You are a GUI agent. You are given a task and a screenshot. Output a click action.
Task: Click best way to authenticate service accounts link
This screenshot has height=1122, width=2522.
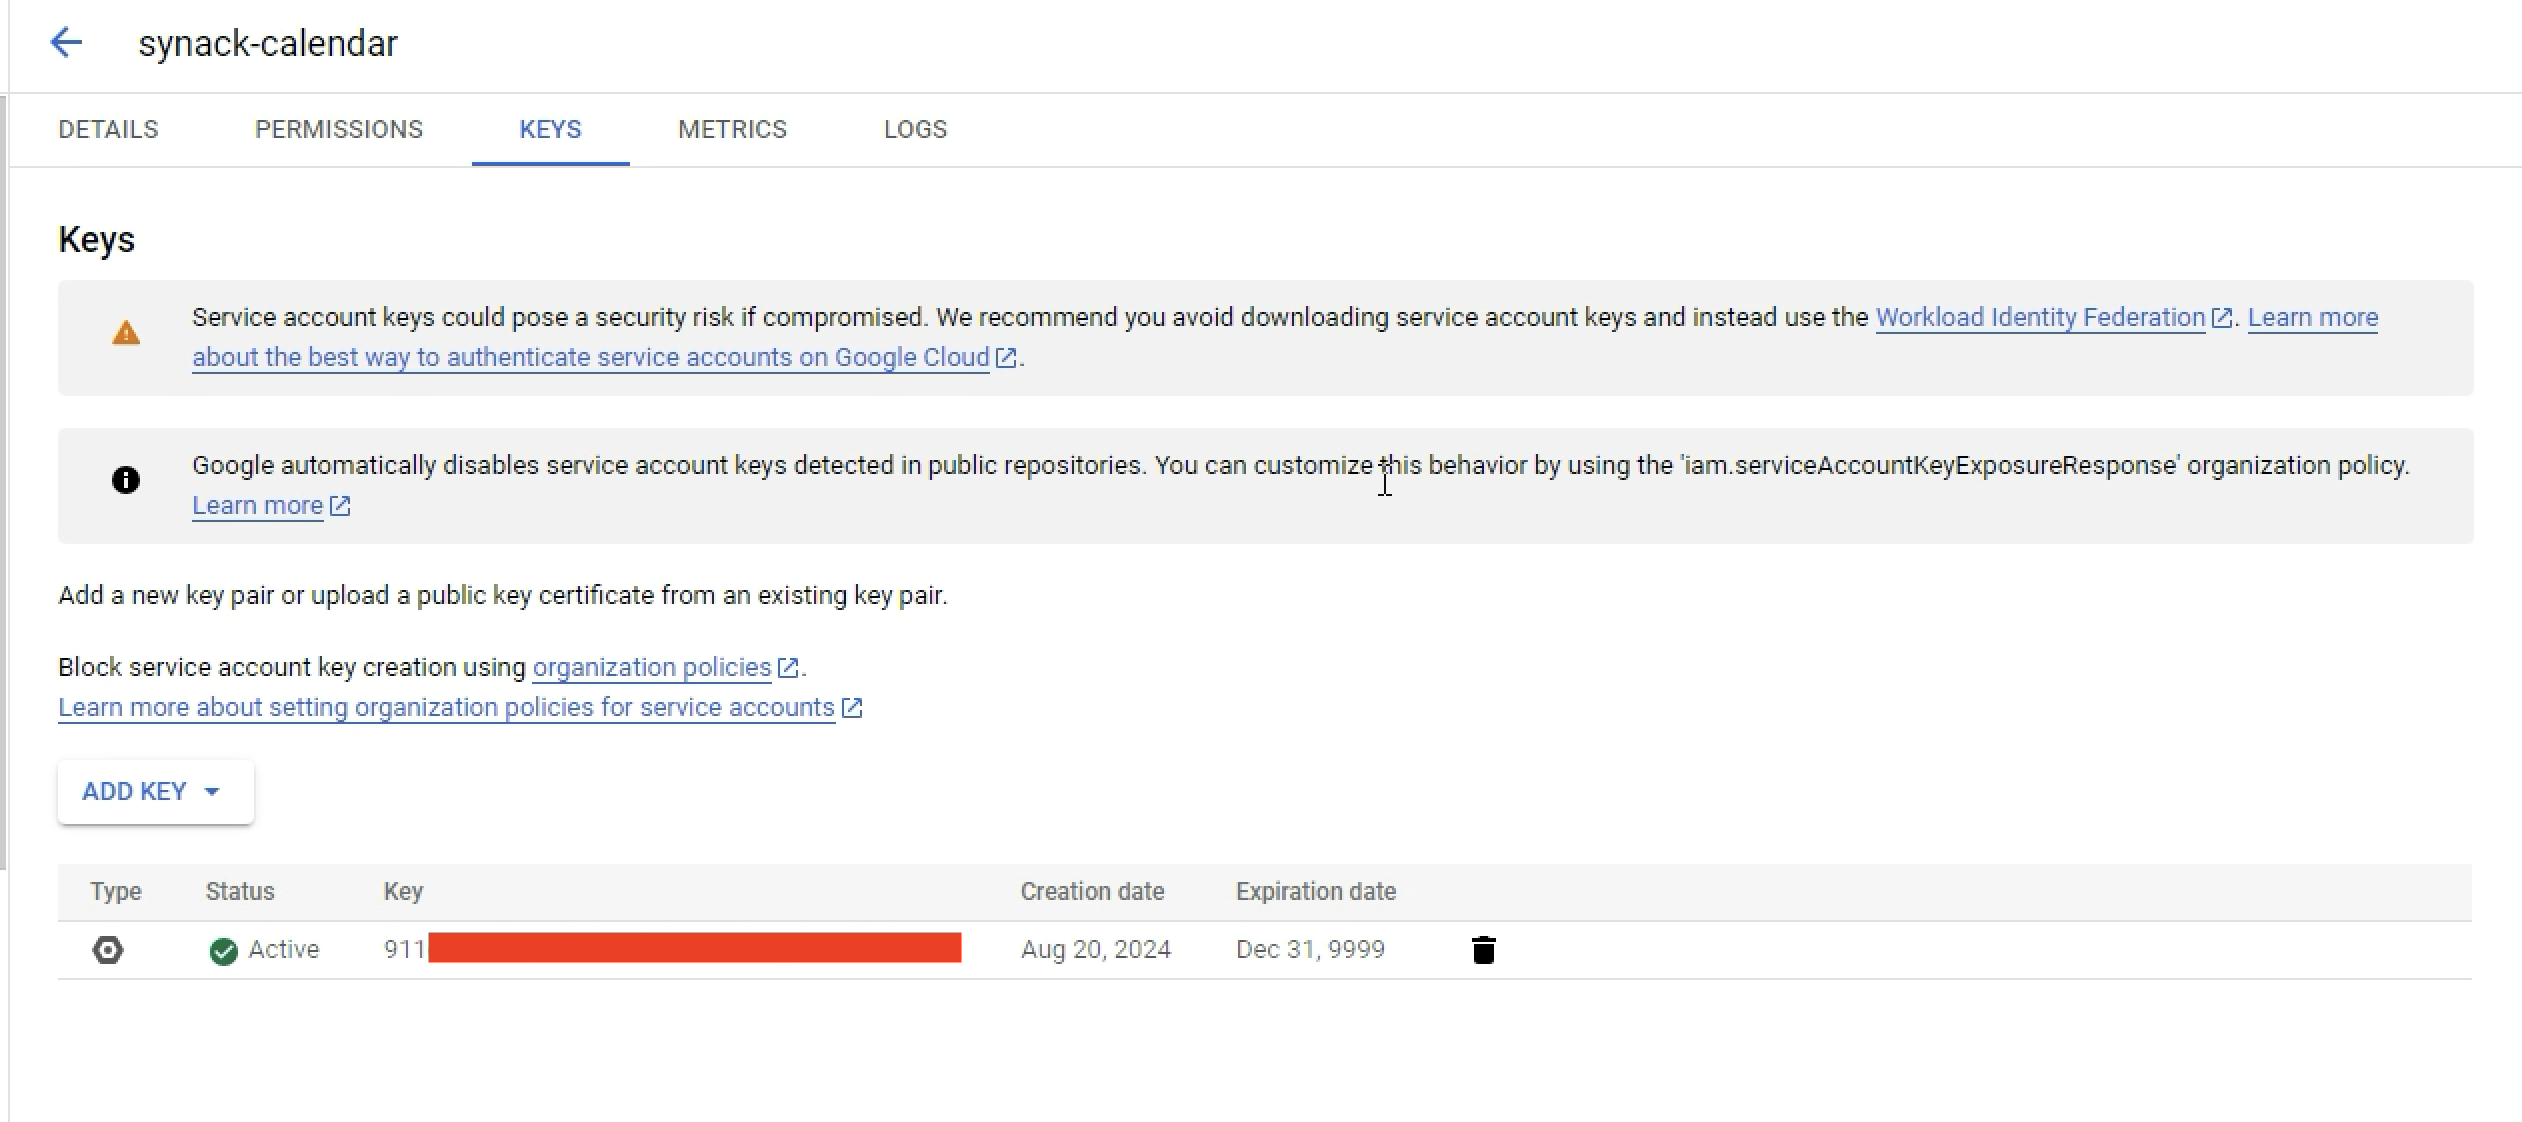590,358
